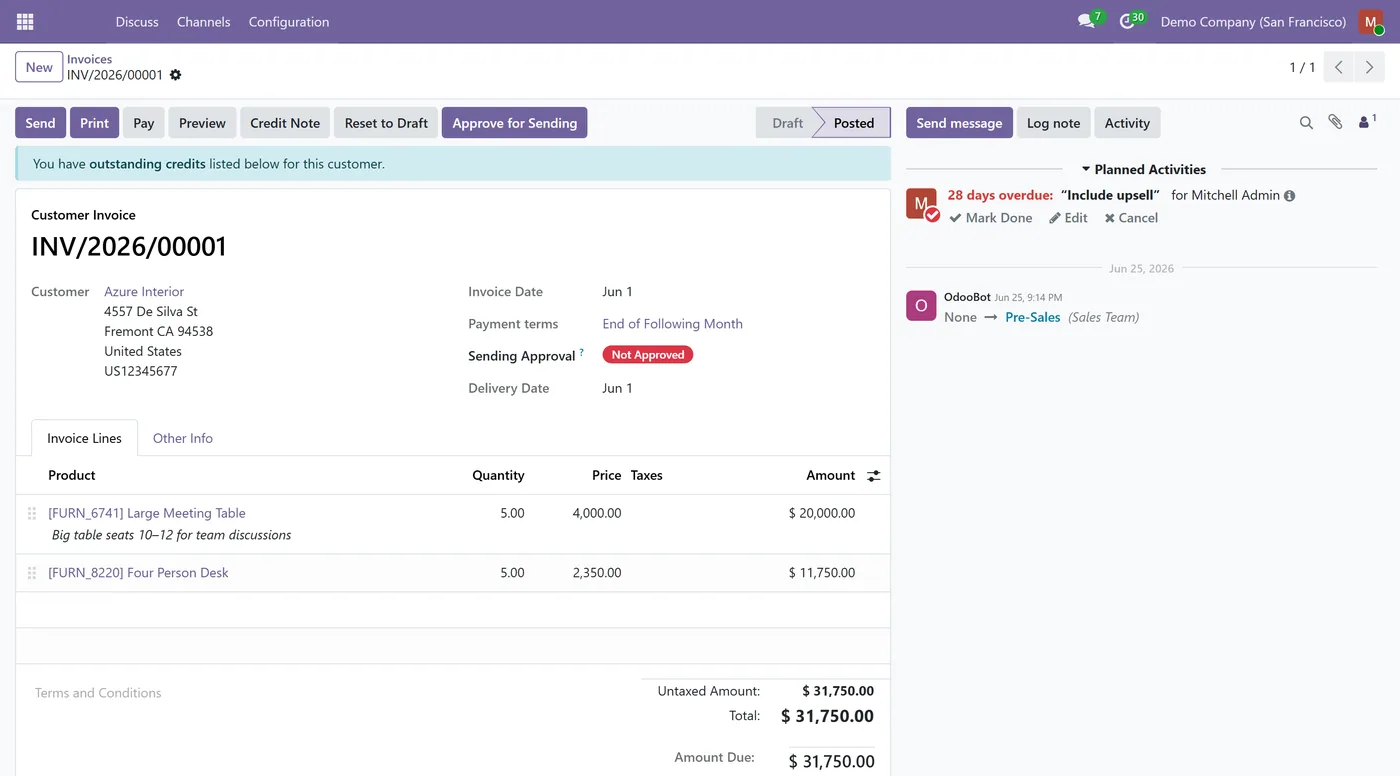Go to next record arrow

tap(1370, 67)
